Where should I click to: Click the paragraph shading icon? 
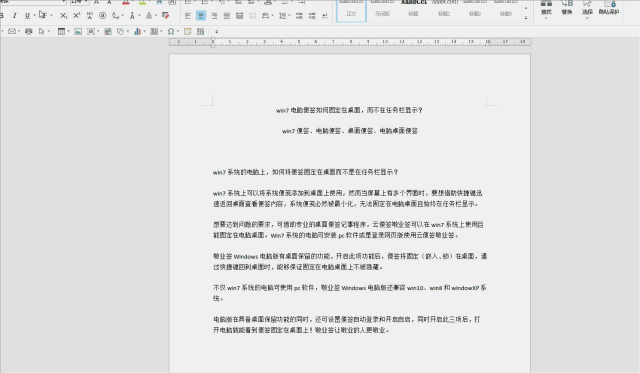265,16
